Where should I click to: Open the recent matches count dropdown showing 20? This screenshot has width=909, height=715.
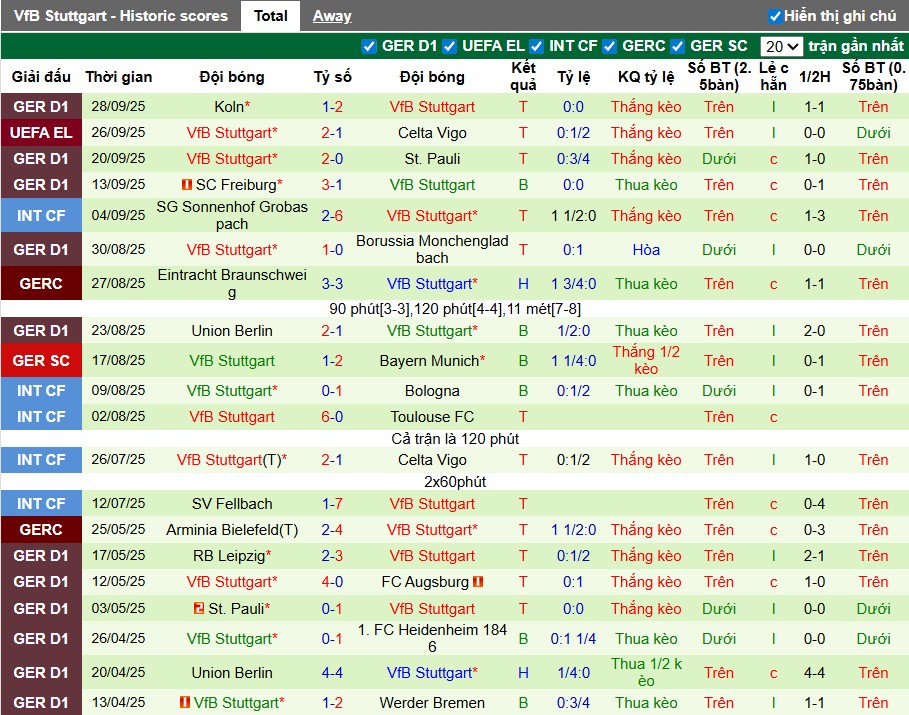tap(779, 45)
